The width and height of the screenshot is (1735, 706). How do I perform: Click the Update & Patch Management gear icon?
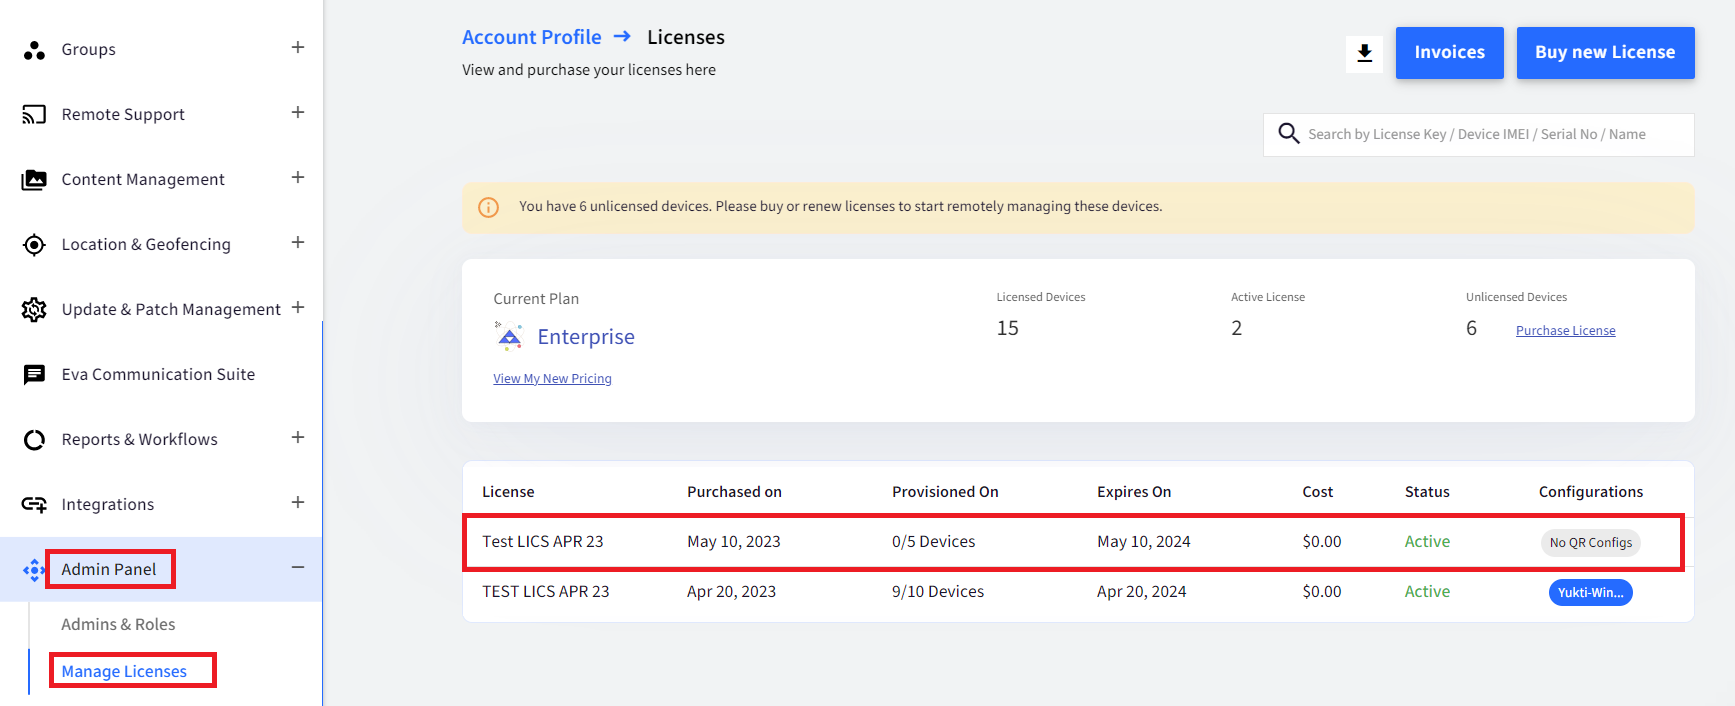click(34, 310)
